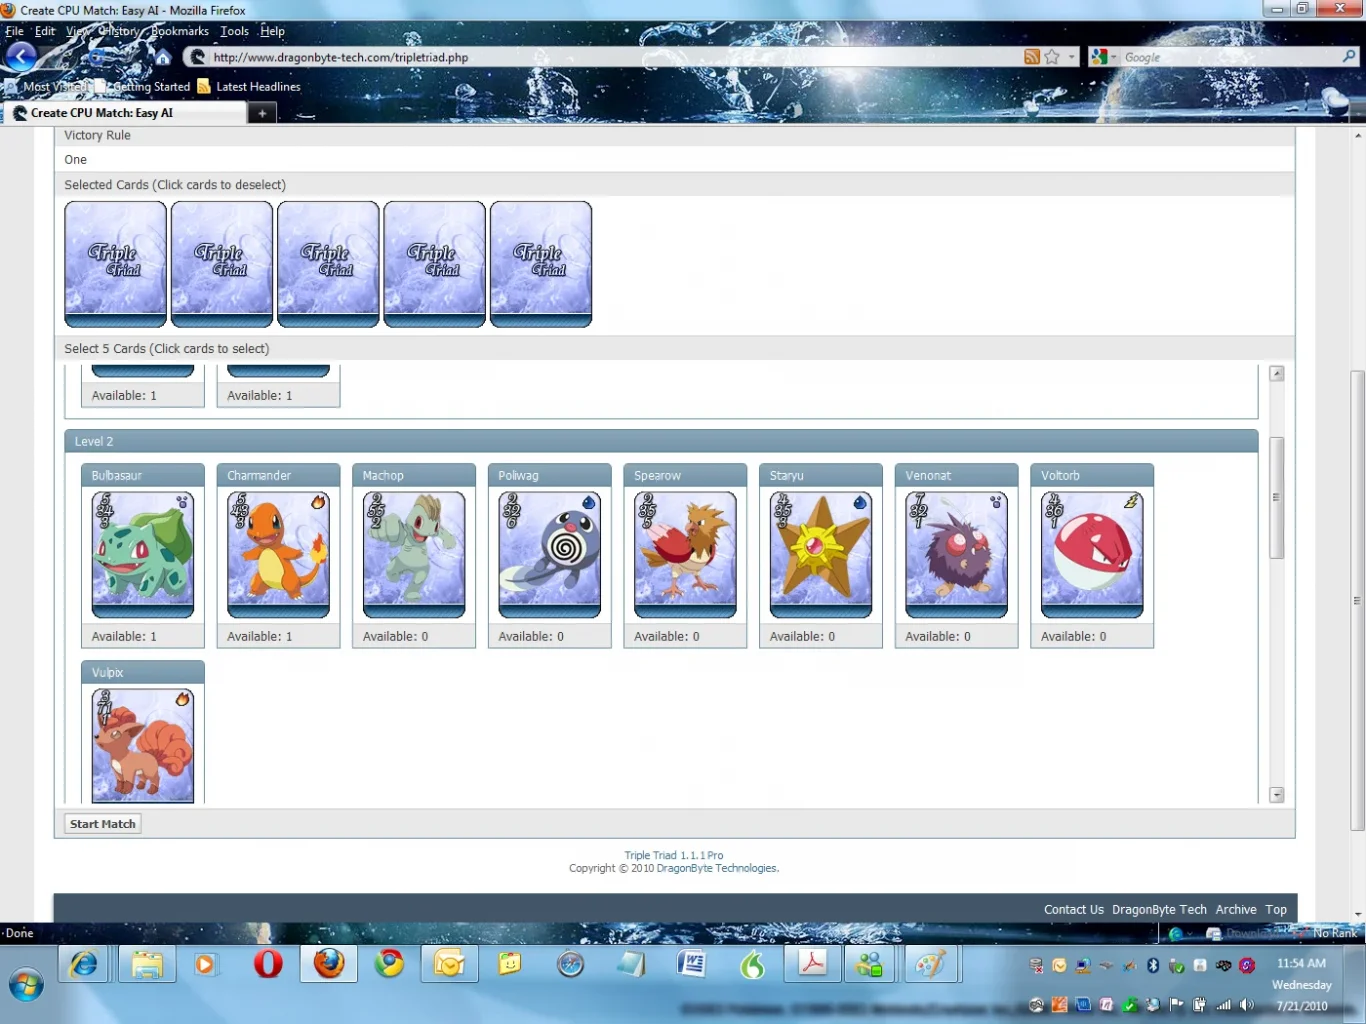
Task: Go back with the Firefox back arrow
Action: click(x=20, y=57)
